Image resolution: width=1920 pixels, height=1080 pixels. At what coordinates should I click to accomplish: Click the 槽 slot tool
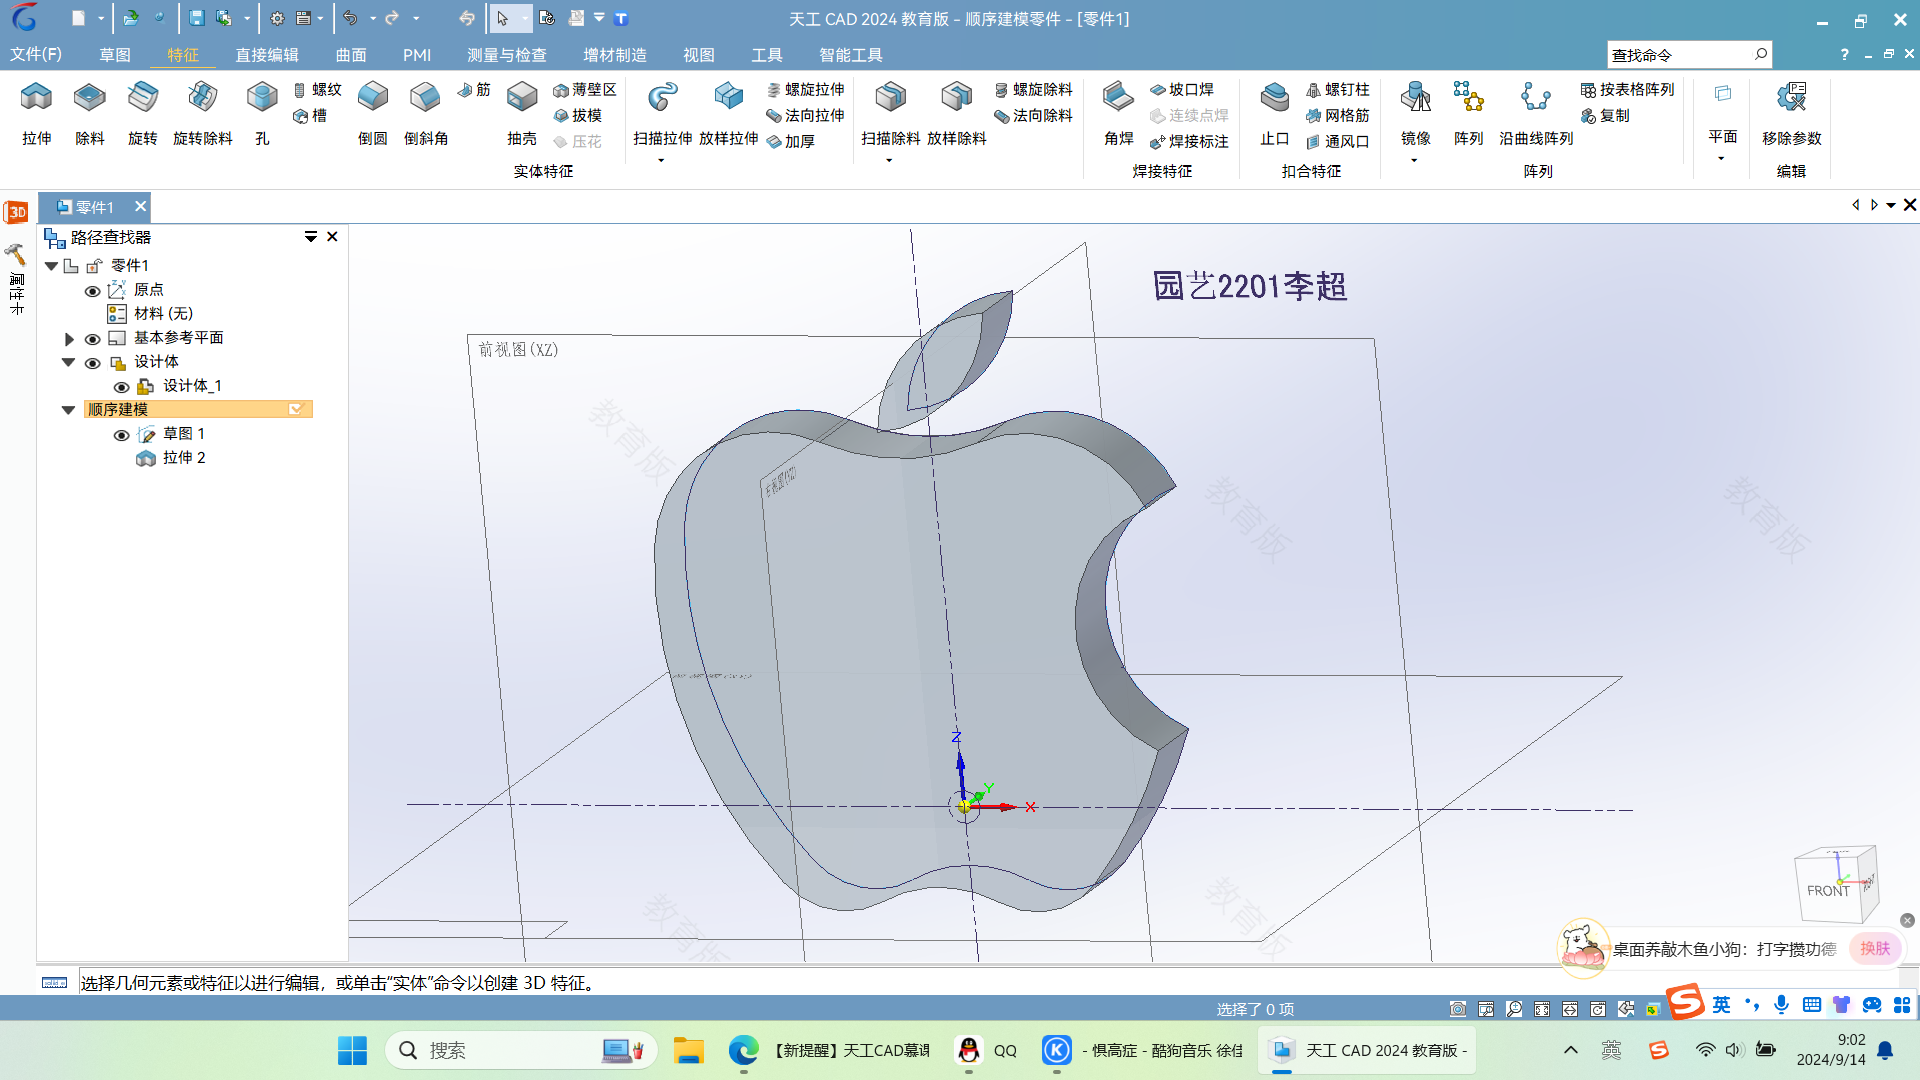(x=311, y=116)
